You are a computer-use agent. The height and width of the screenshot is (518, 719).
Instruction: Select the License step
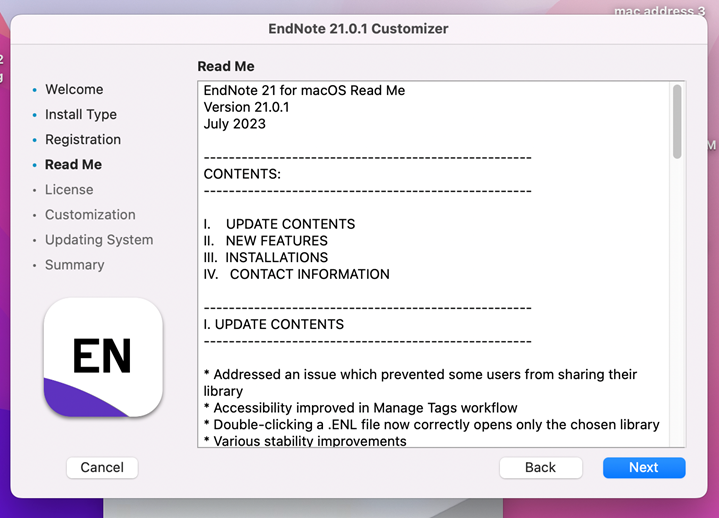(69, 189)
